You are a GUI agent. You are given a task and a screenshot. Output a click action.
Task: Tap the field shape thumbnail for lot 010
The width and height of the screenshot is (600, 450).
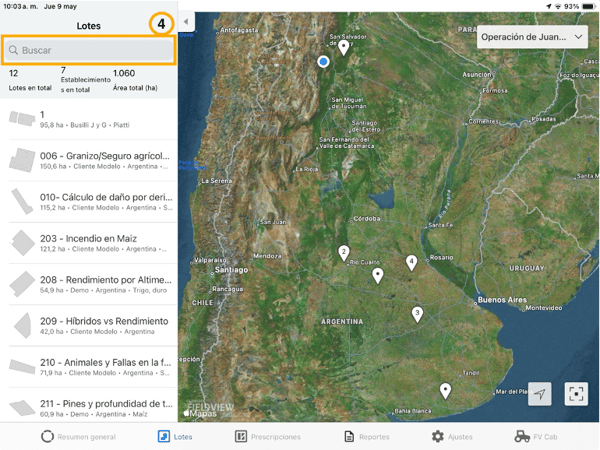point(22,201)
